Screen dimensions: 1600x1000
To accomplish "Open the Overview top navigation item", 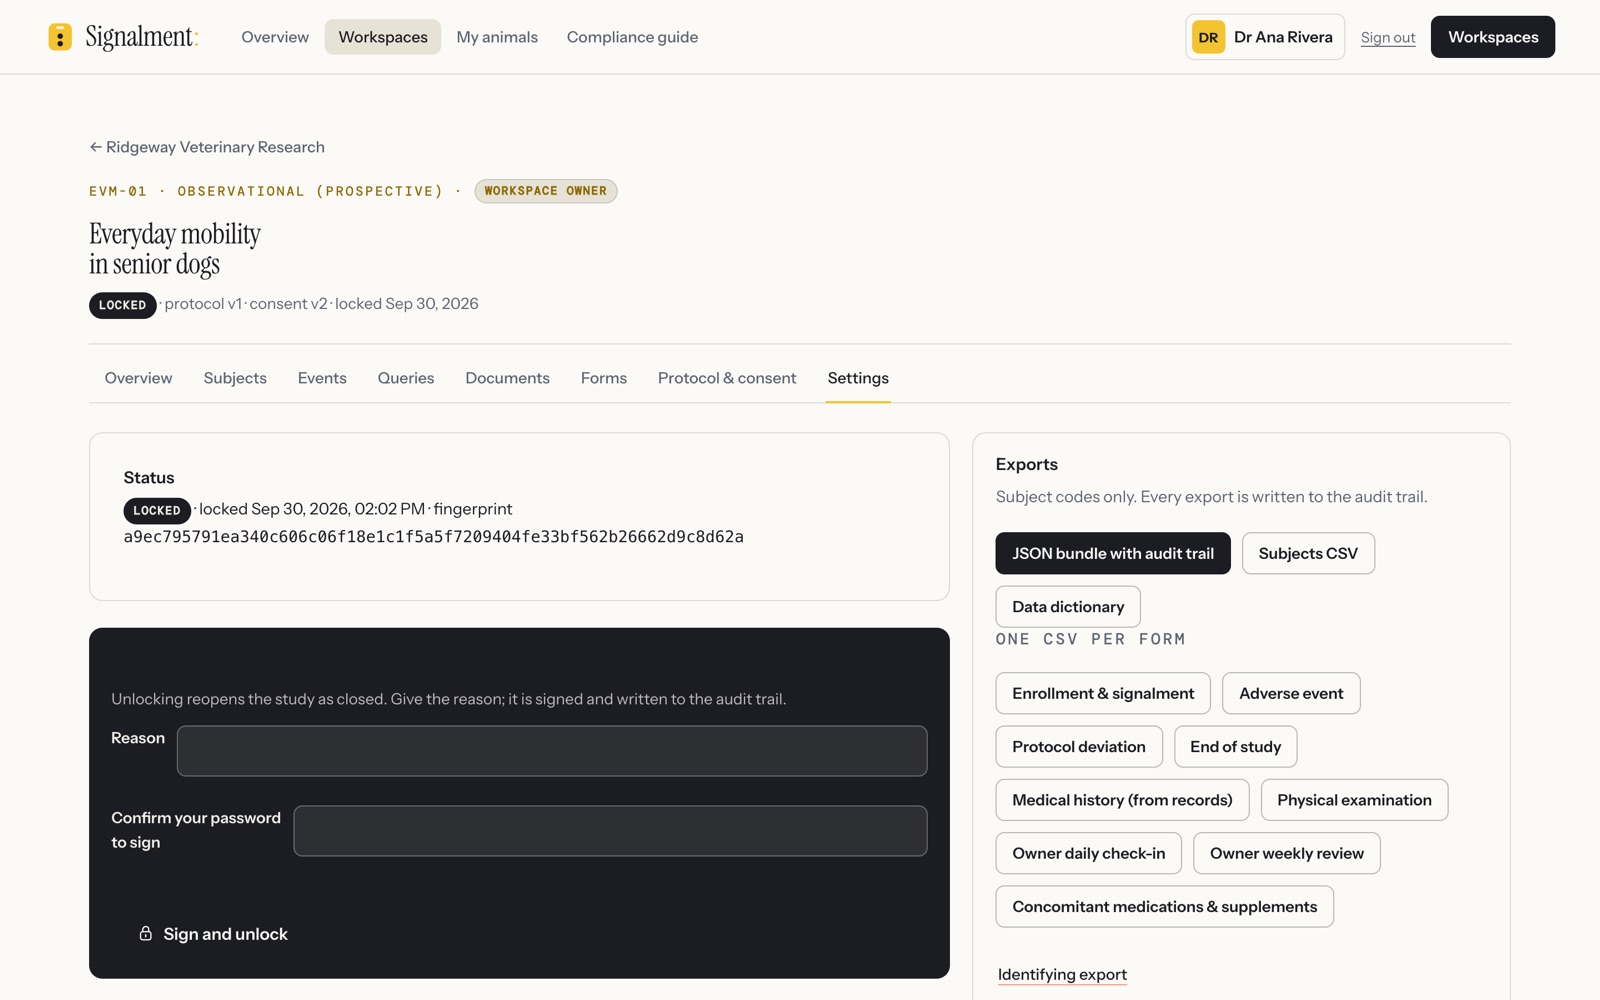I will coord(275,37).
